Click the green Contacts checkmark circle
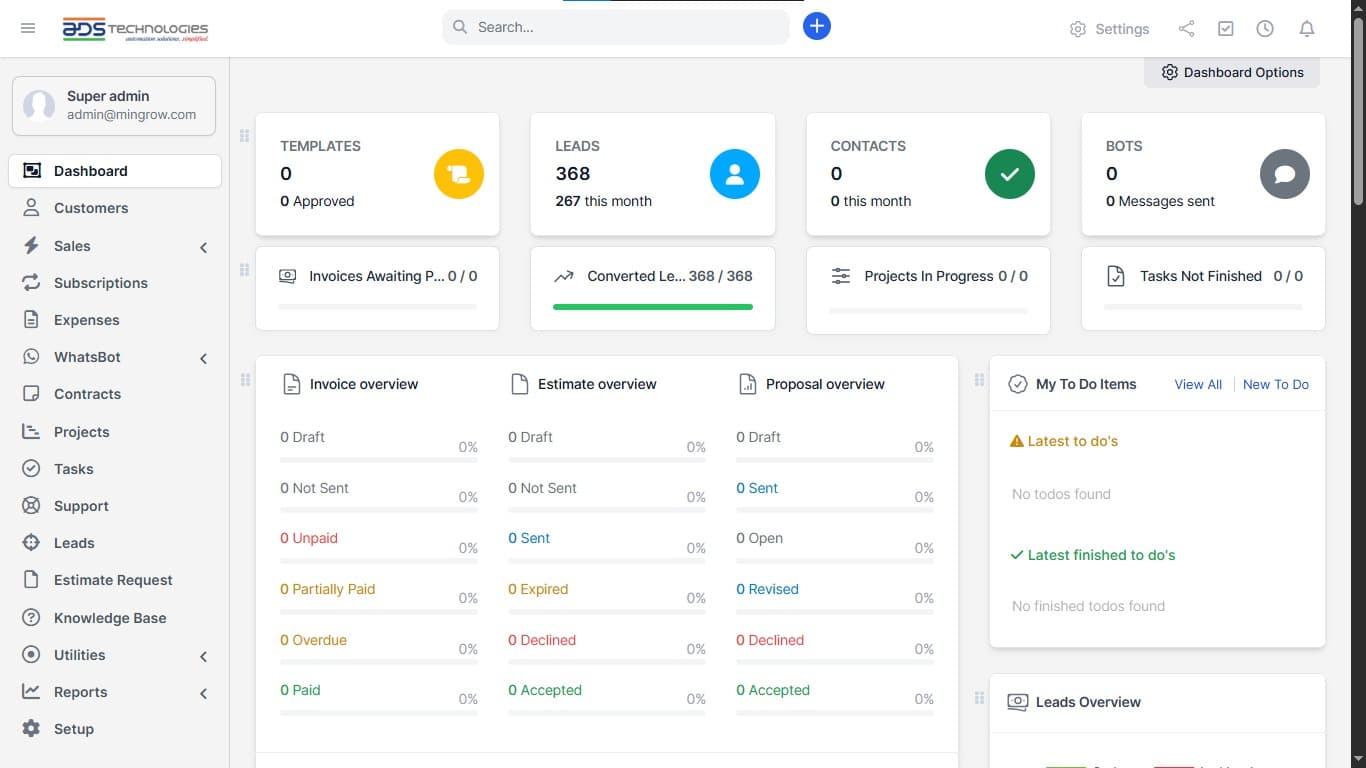 tap(1010, 174)
